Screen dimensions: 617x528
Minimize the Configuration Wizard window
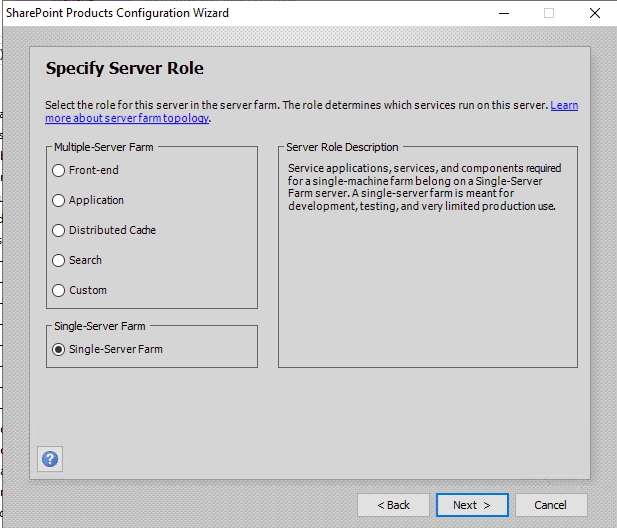click(504, 13)
